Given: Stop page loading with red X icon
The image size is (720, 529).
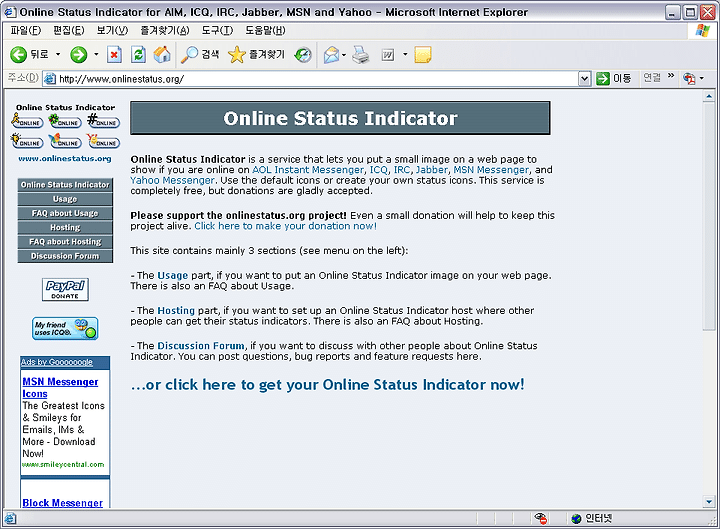Looking at the screenshot, I should coord(114,55).
